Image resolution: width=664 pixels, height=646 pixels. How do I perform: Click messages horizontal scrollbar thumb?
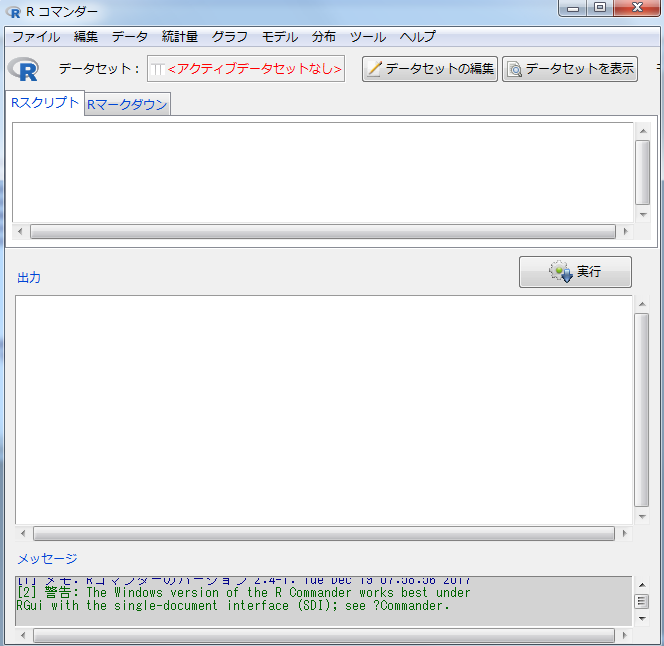(324, 635)
